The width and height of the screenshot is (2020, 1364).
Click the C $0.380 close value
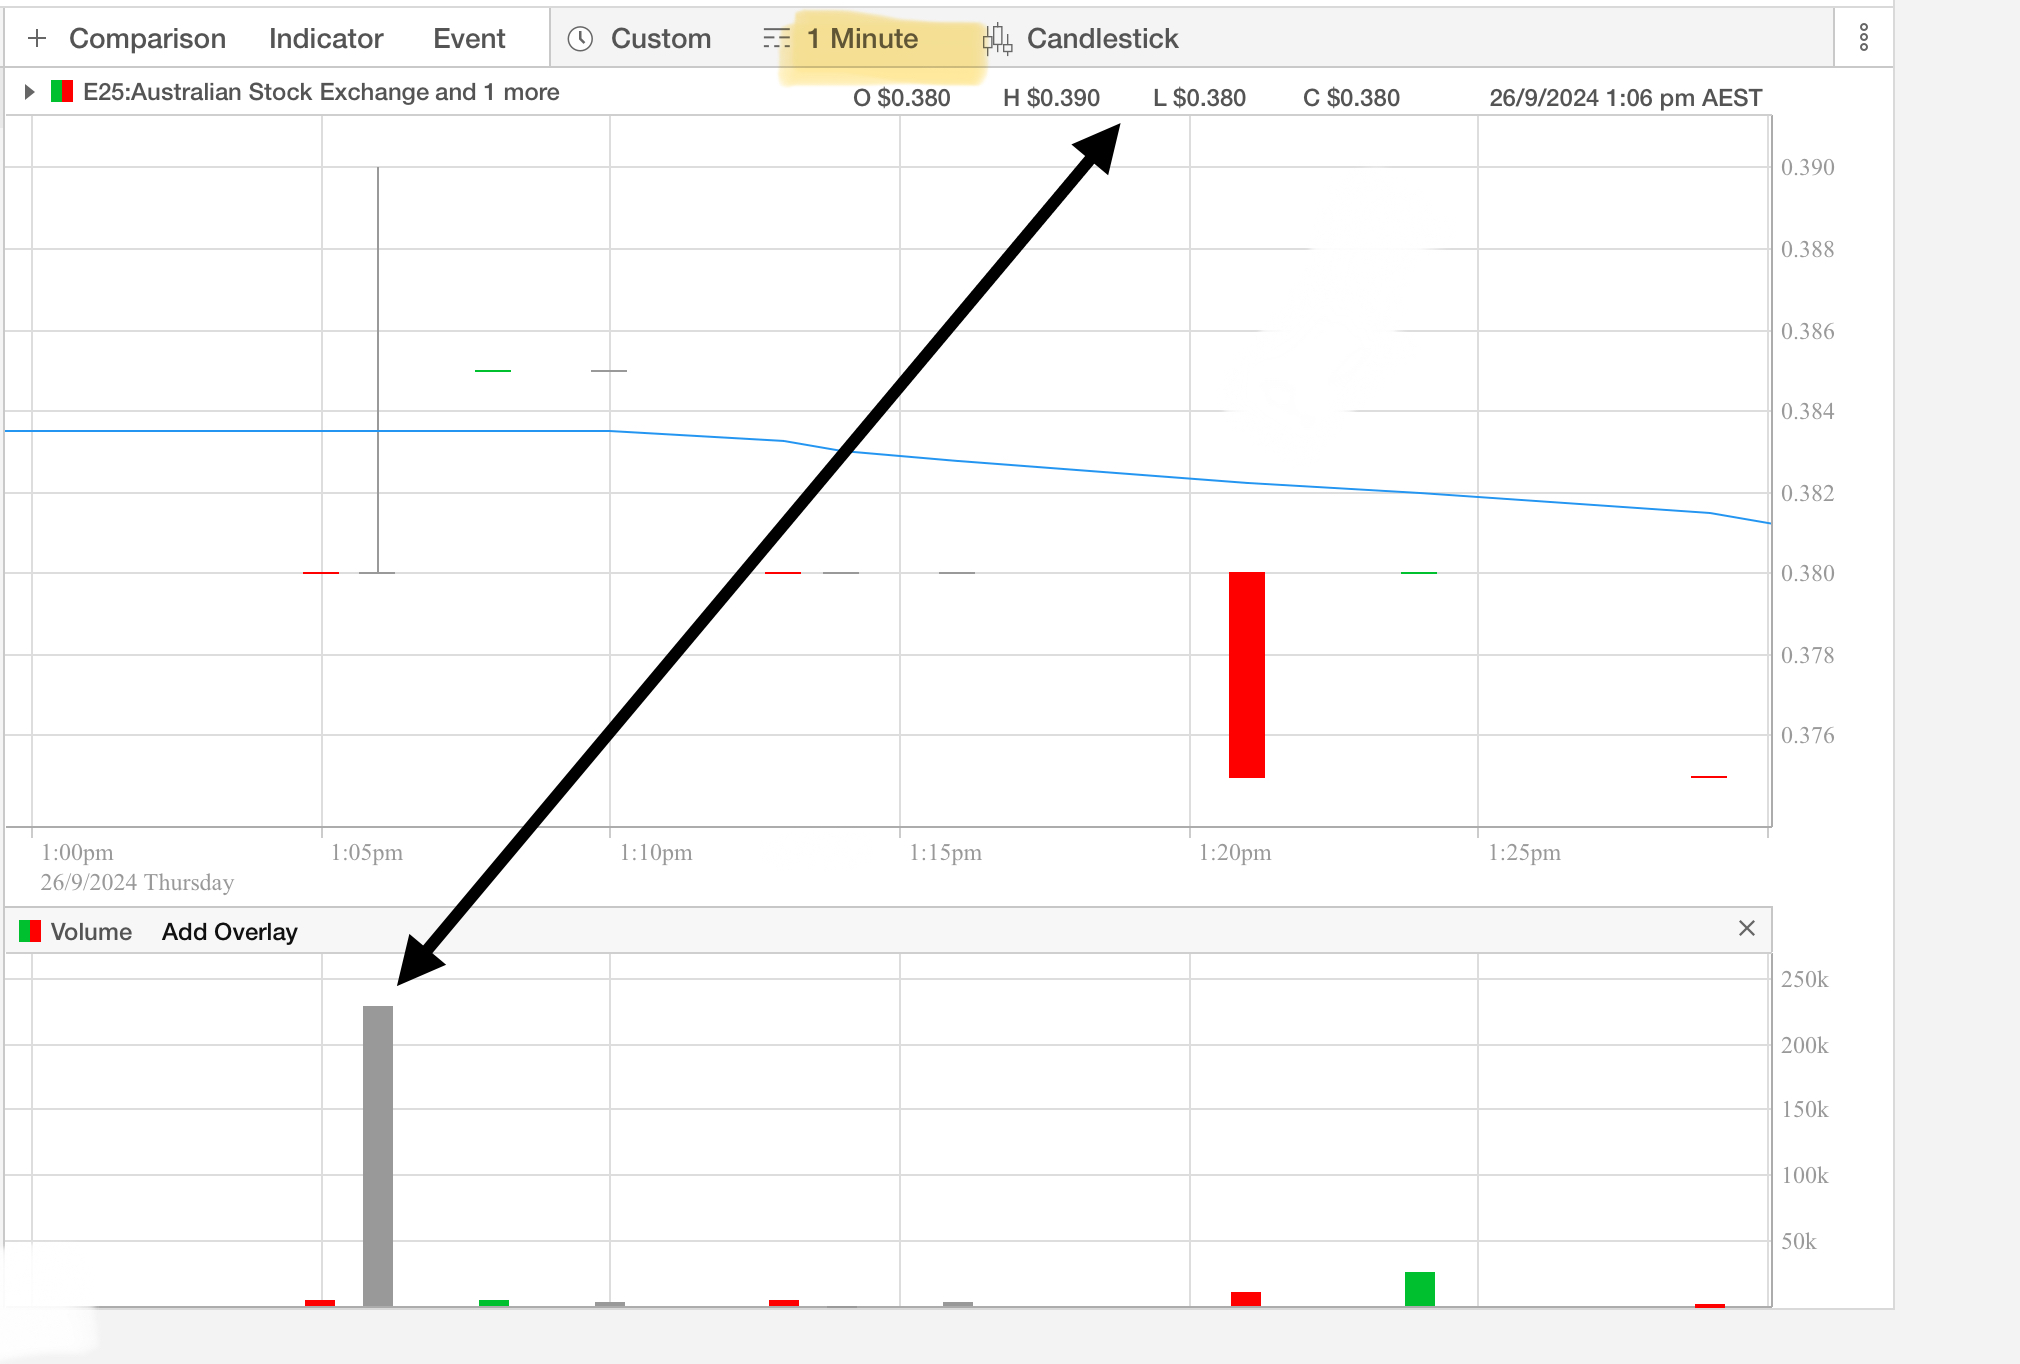(x=1351, y=98)
